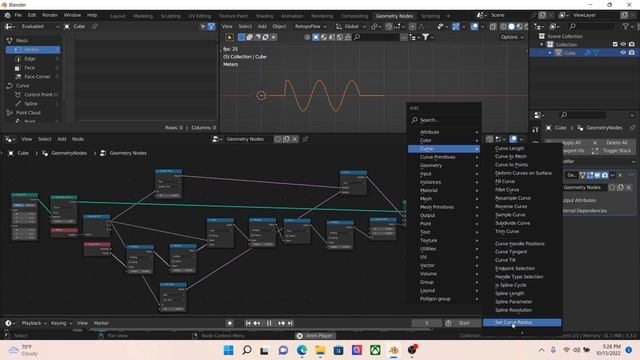
Task: Open the Add Modifier dropdown
Action: click(598, 162)
